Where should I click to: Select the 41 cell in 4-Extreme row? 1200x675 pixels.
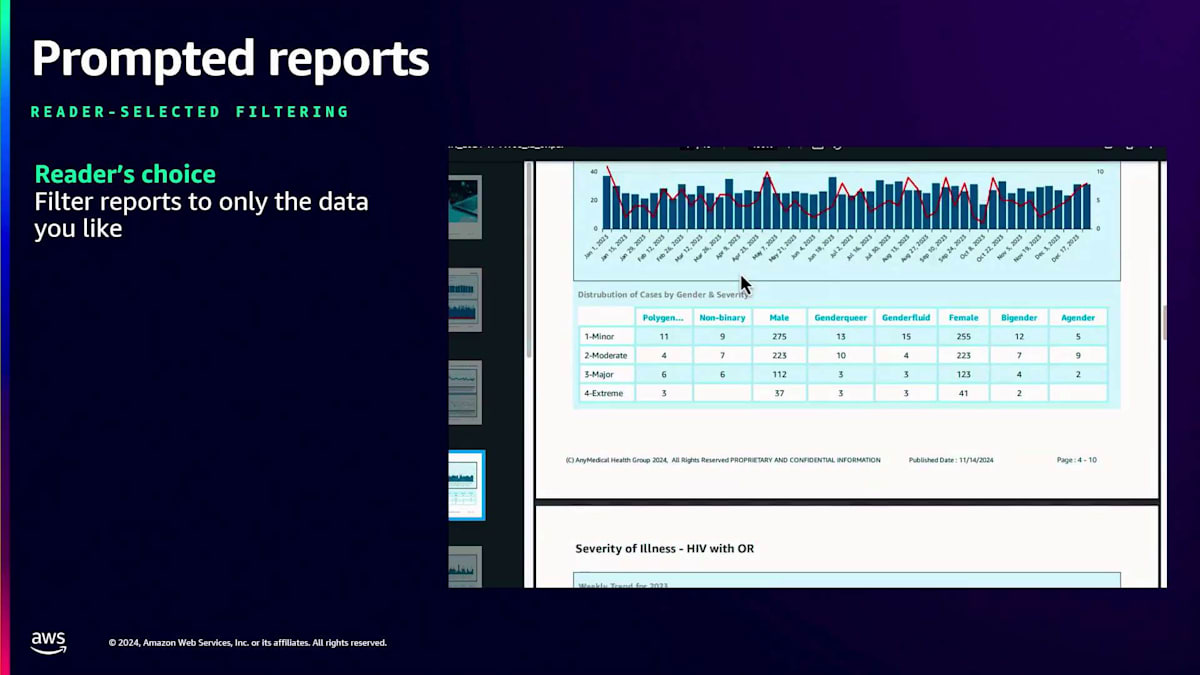(x=964, y=394)
